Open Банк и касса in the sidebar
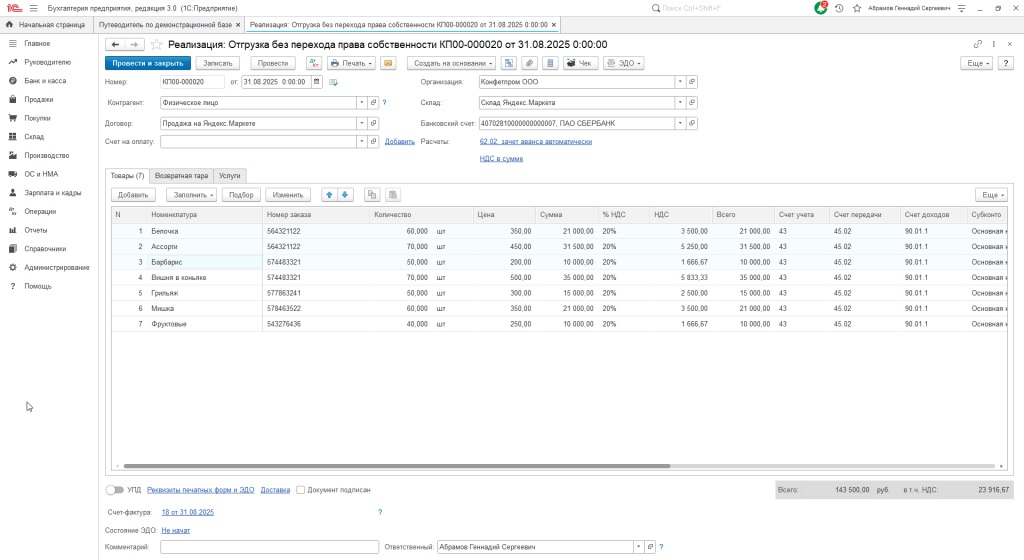Screen dimensions: 1024x560 46,81
